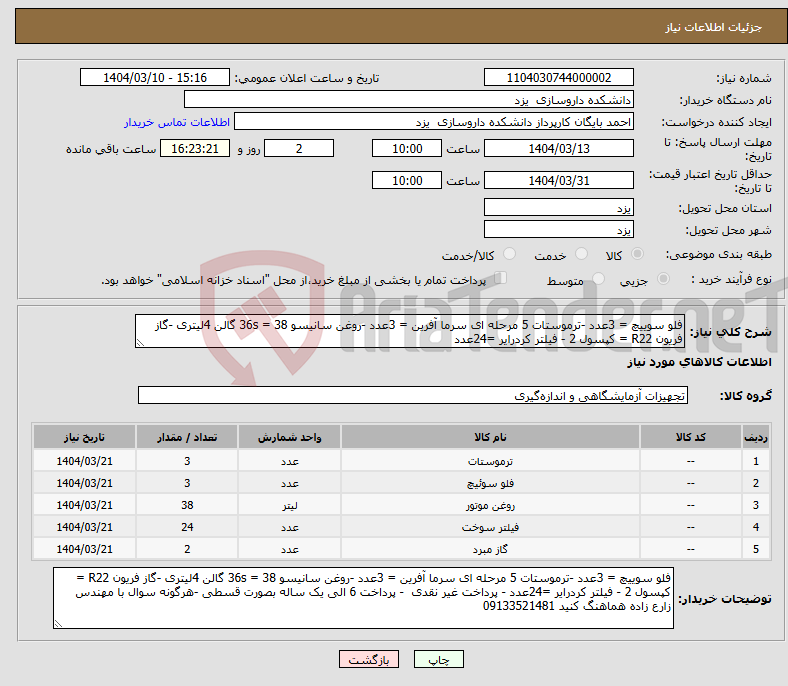Viewport: 788px width, 686px height.
Task: Select the خدمت radio button
Action: (581, 254)
